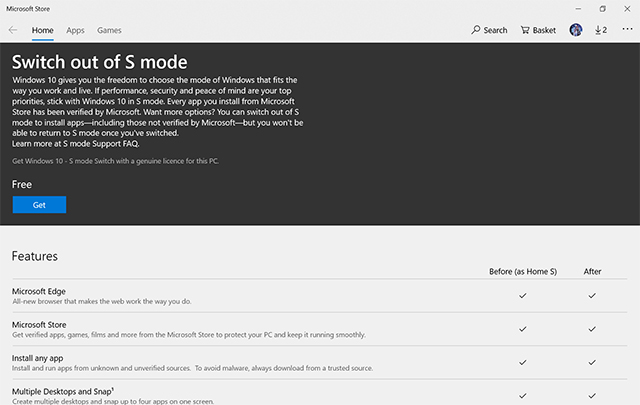Click the After column header
Viewport: 640px width, 405px height.
coord(592,271)
